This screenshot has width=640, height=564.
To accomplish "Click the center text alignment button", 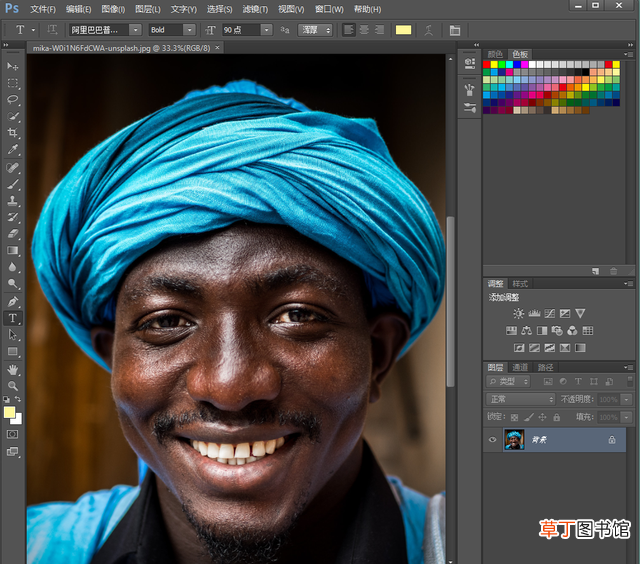I will pos(364,30).
